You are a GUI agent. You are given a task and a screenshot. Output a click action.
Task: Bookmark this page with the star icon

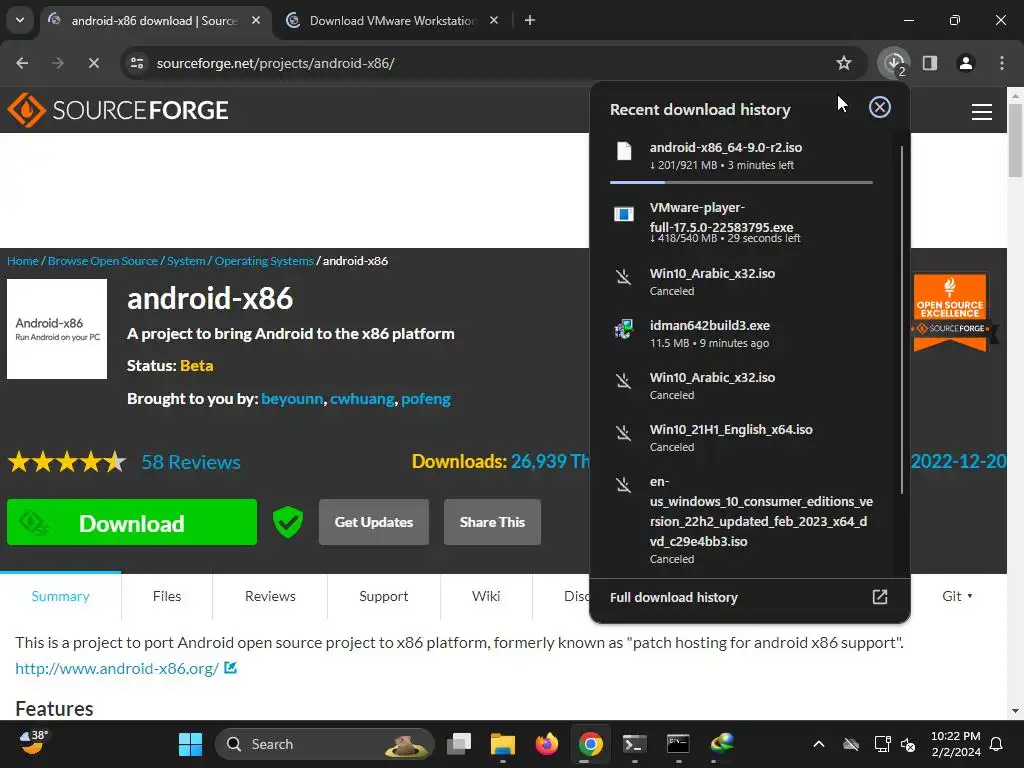844,63
